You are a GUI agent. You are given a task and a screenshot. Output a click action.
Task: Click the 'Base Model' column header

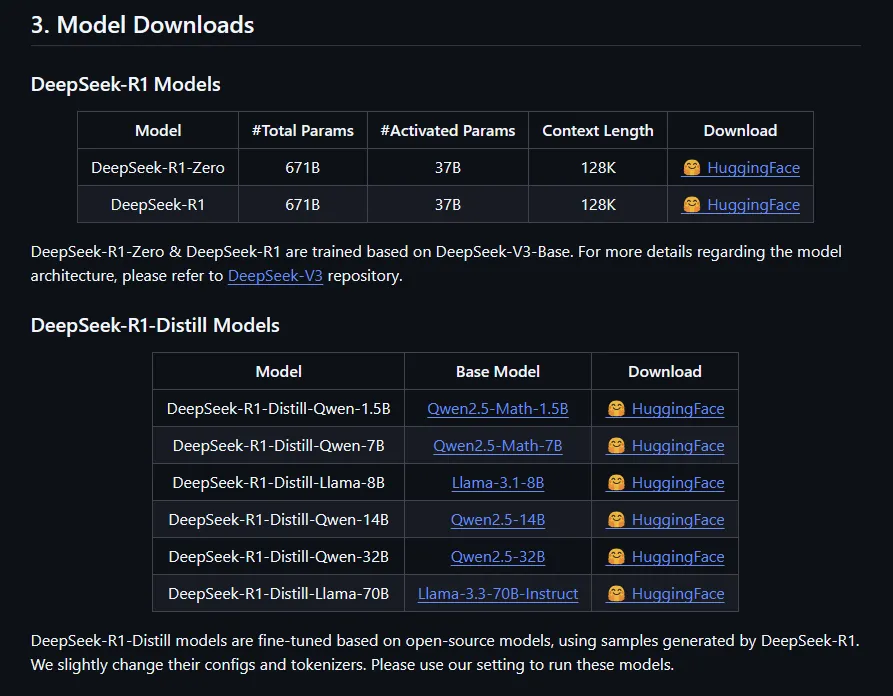[x=498, y=371]
